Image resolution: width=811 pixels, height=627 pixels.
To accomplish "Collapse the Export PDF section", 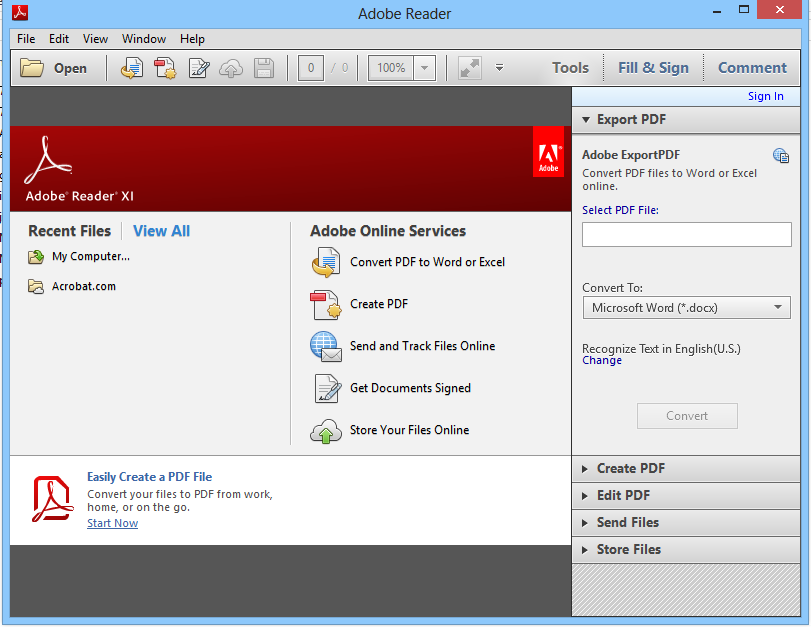I will (x=686, y=120).
